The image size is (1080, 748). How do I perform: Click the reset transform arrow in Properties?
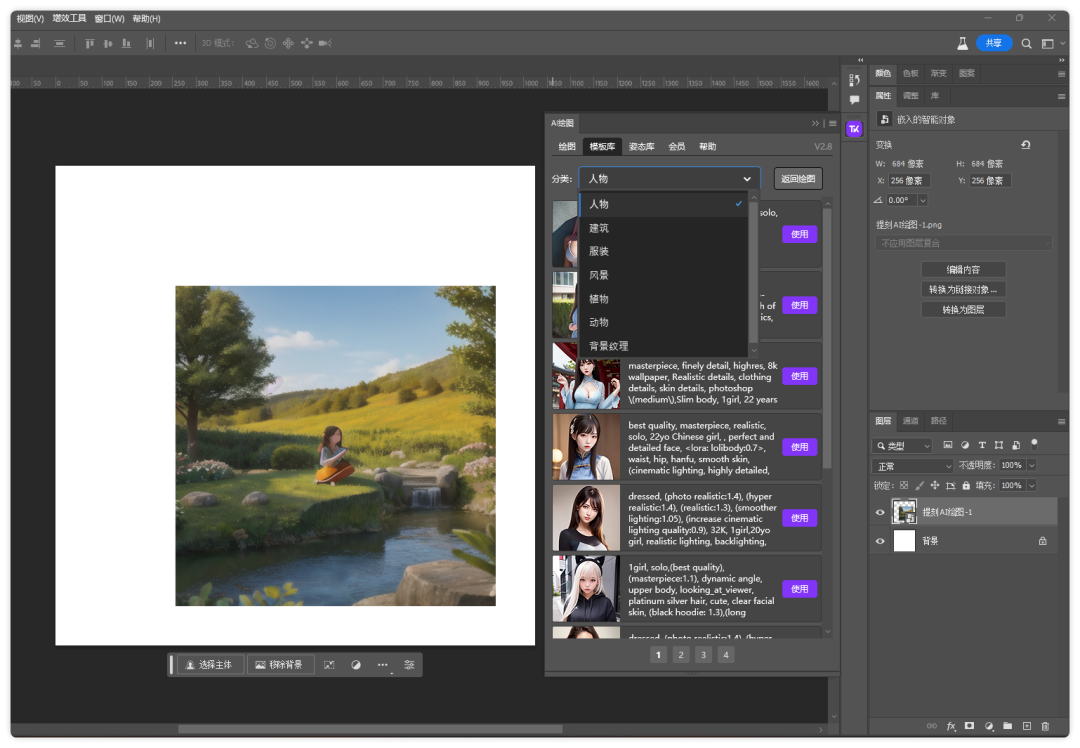(1025, 145)
